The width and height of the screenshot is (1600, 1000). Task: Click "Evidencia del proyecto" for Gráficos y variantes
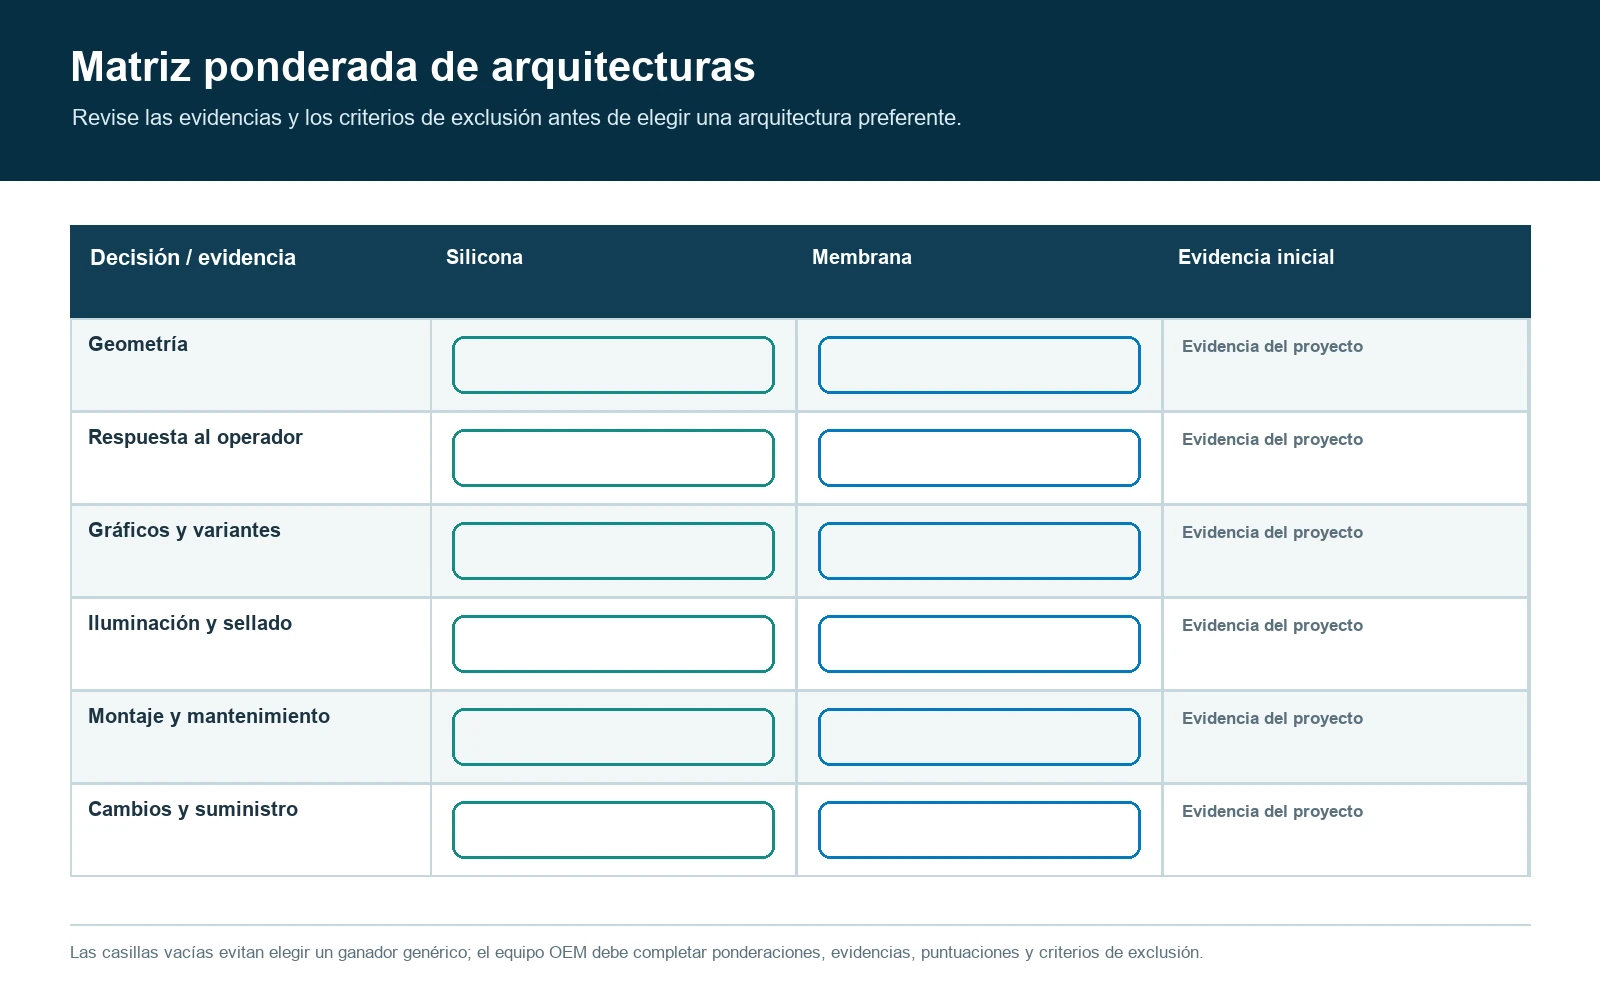coord(1272,532)
